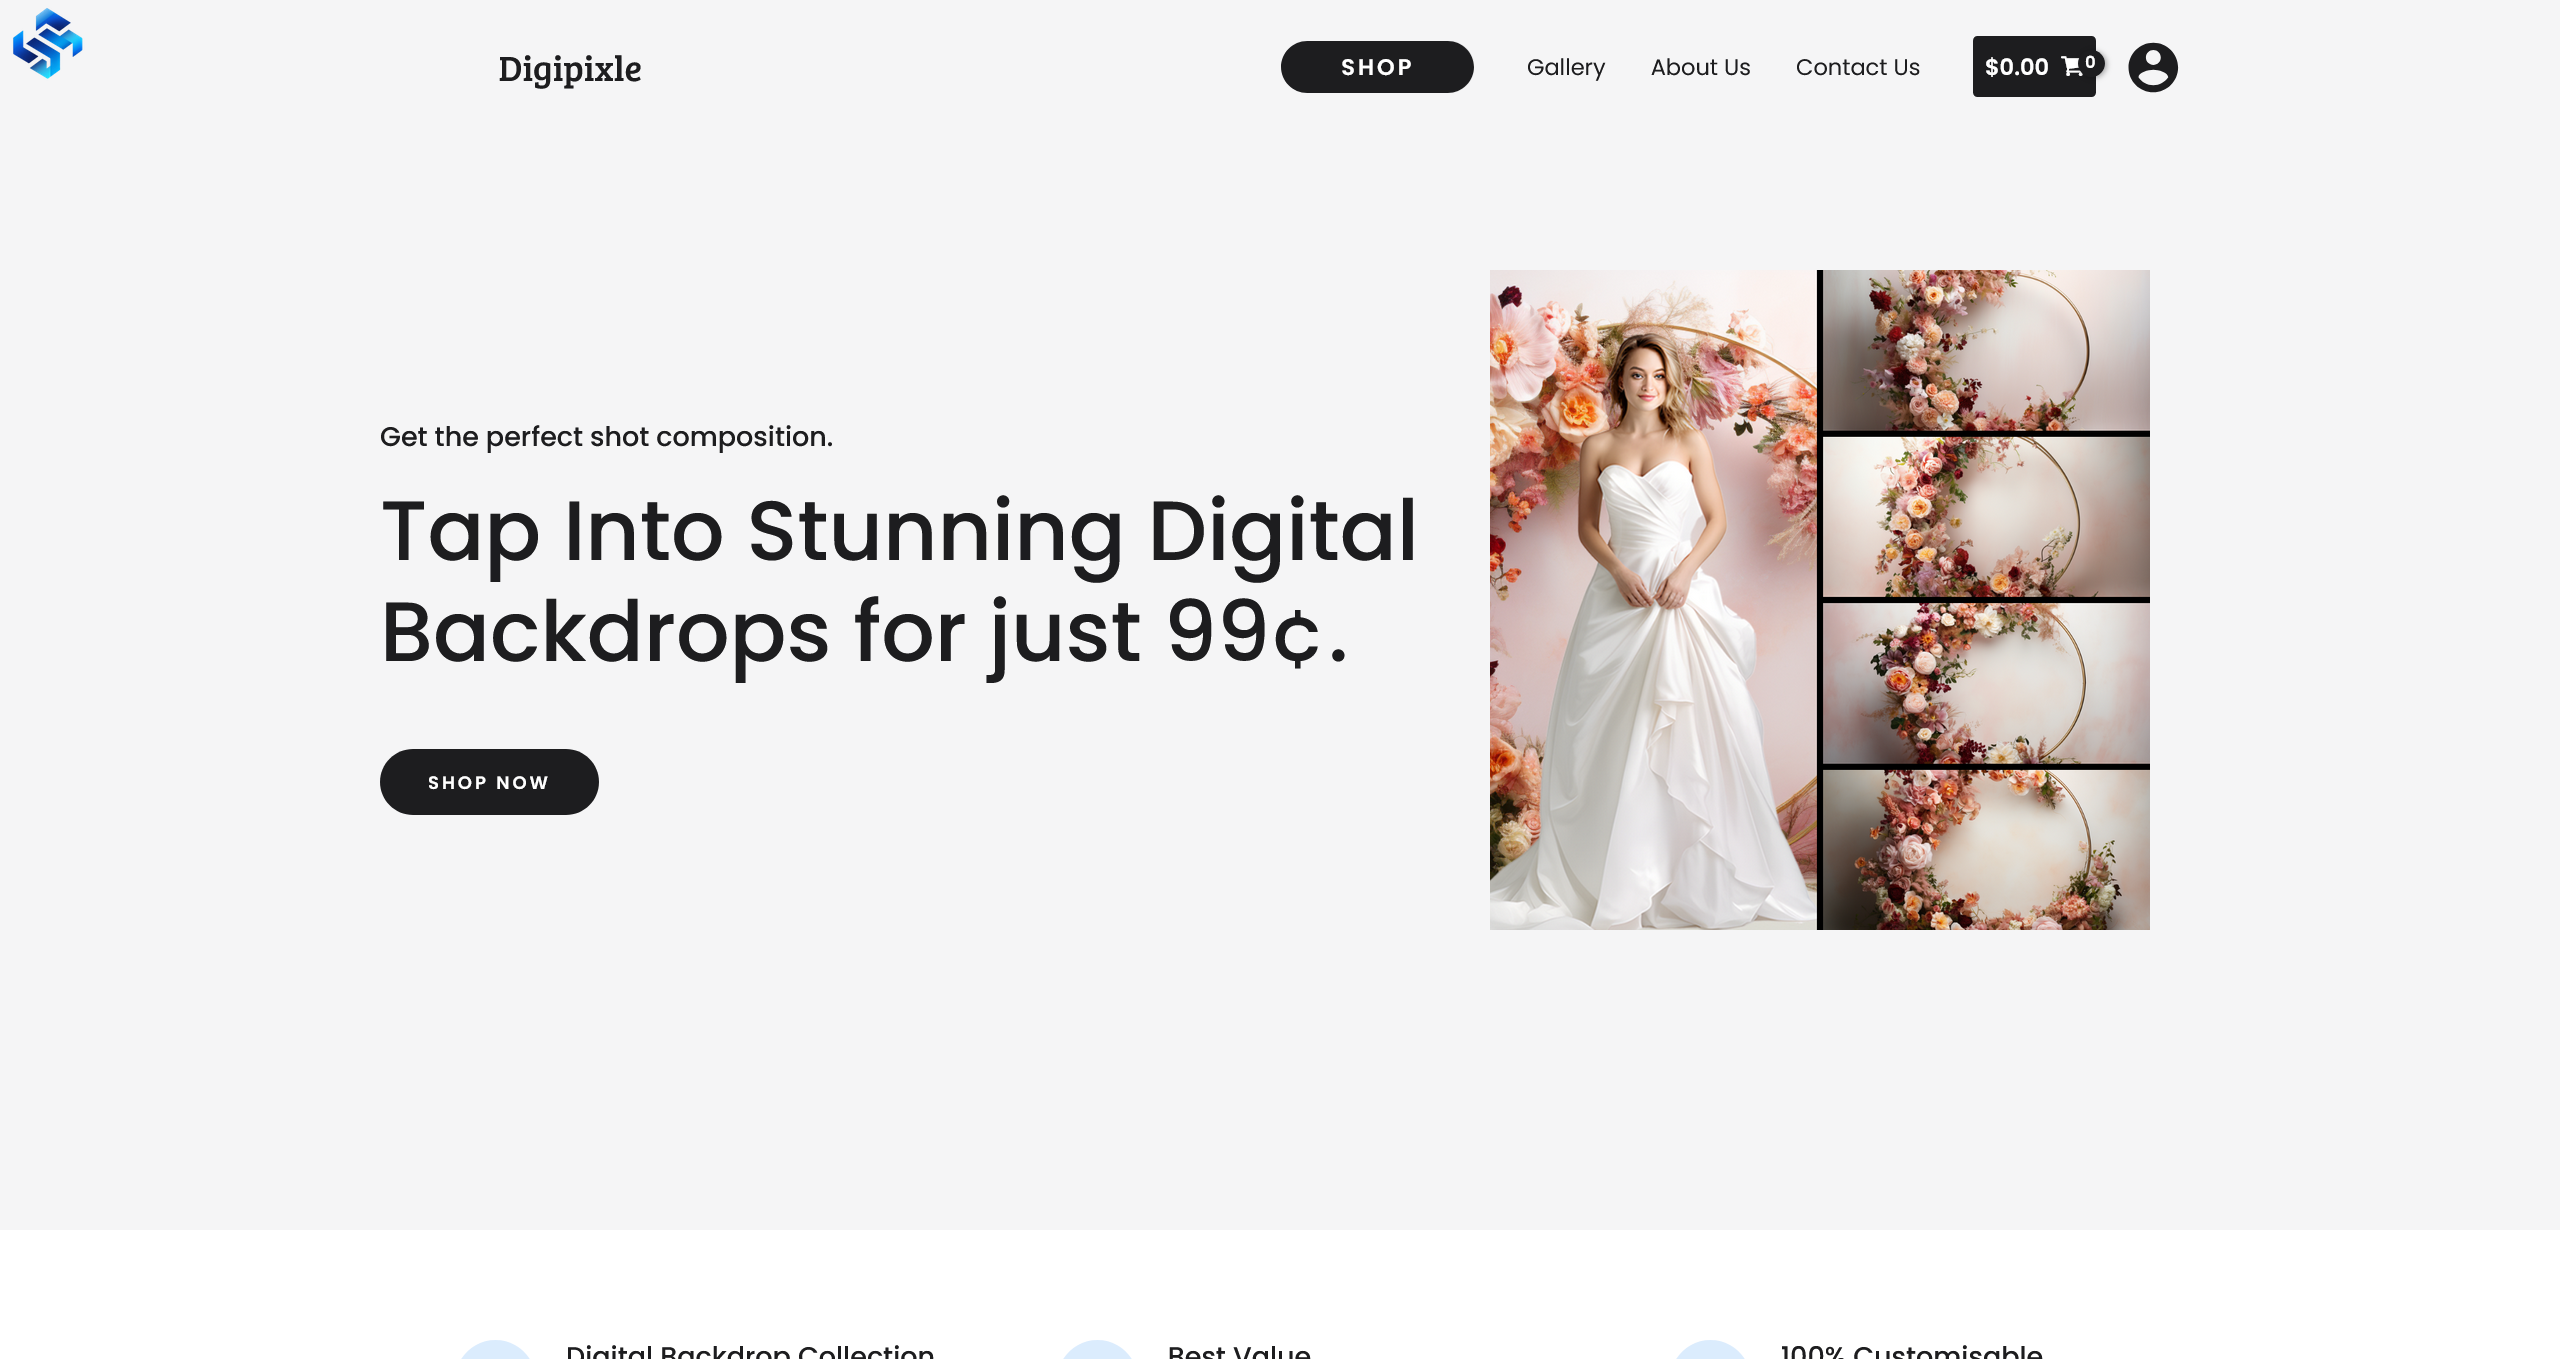
Task: Click the main headline about 99¢ backdrops
Action: click(899, 582)
